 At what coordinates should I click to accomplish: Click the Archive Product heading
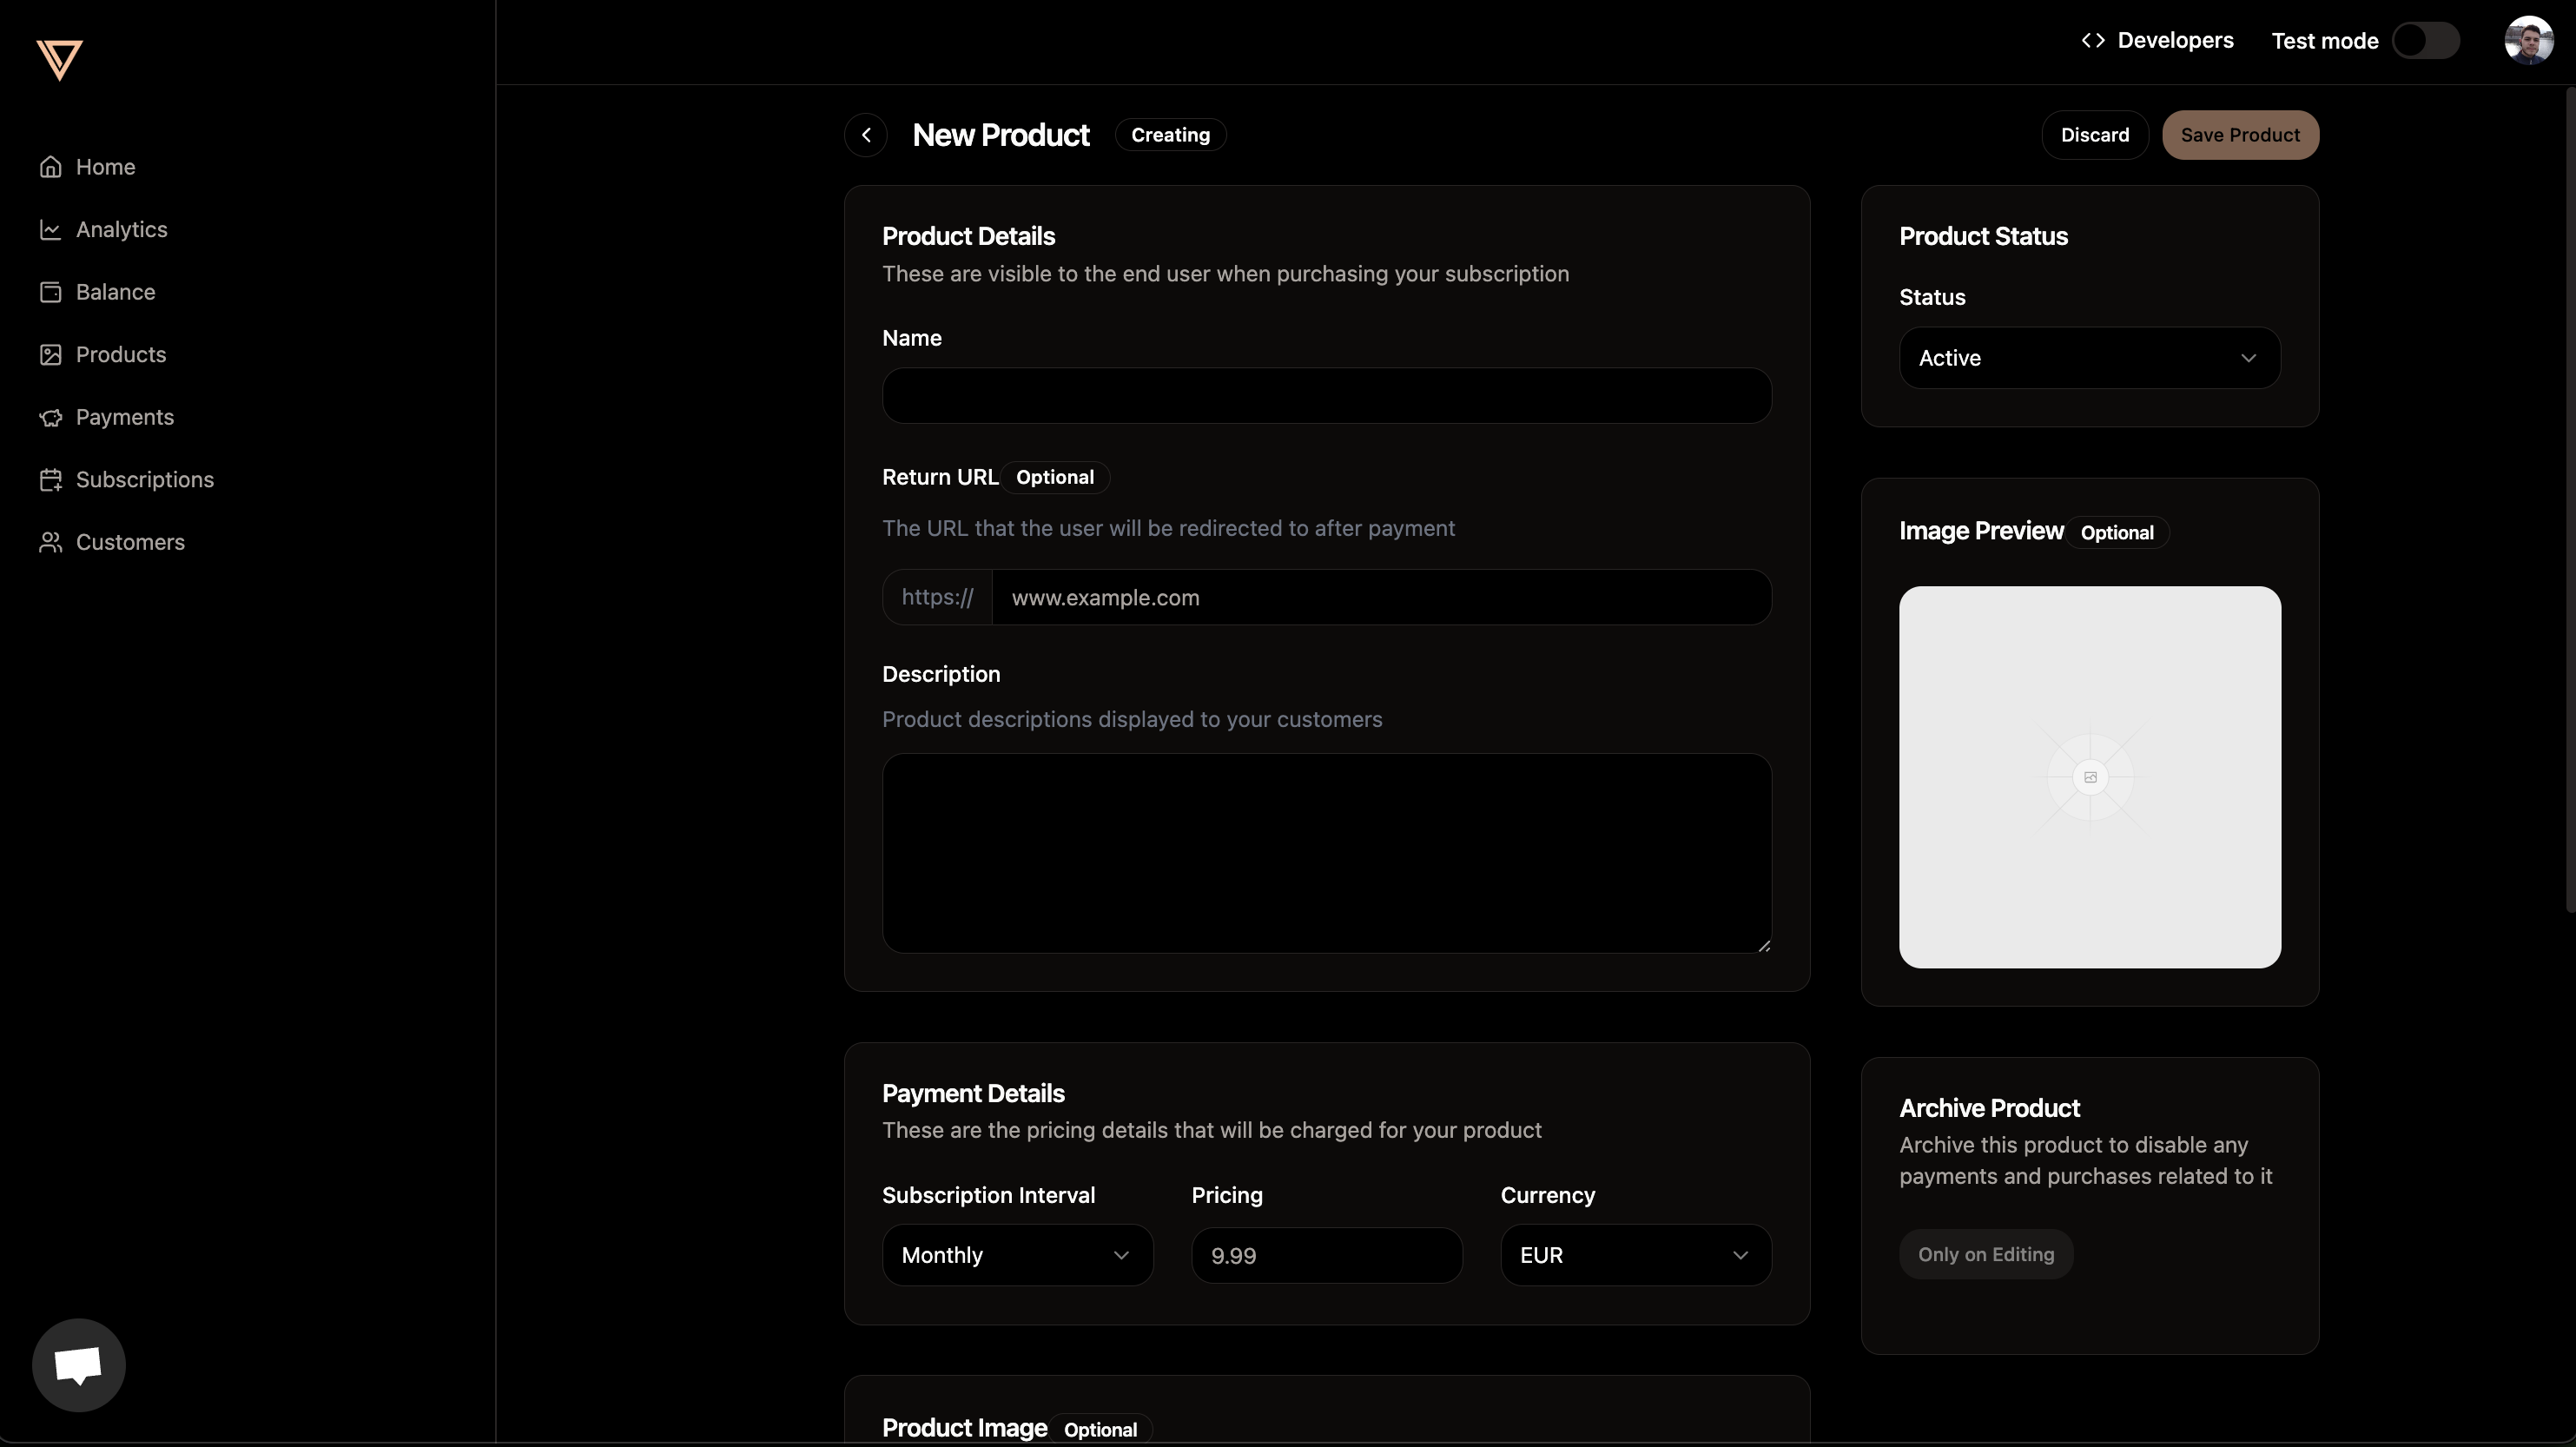click(x=1989, y=1108)
